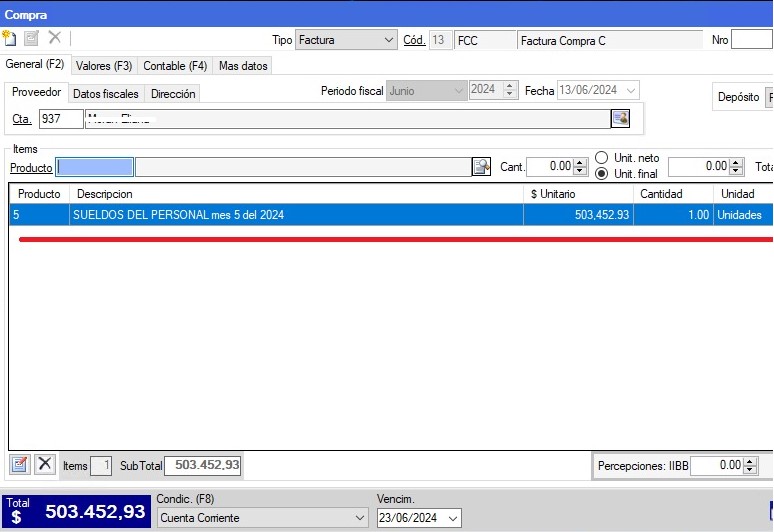Screen dimensions: 774x532
Task: Open the Vencim. date picker dropdown
Action: [454, 518]
